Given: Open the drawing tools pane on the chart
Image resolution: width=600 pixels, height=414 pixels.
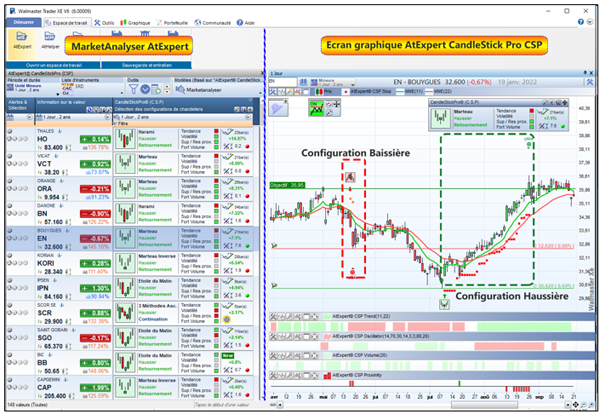Looking at the screenshot, I should point(278,108).
